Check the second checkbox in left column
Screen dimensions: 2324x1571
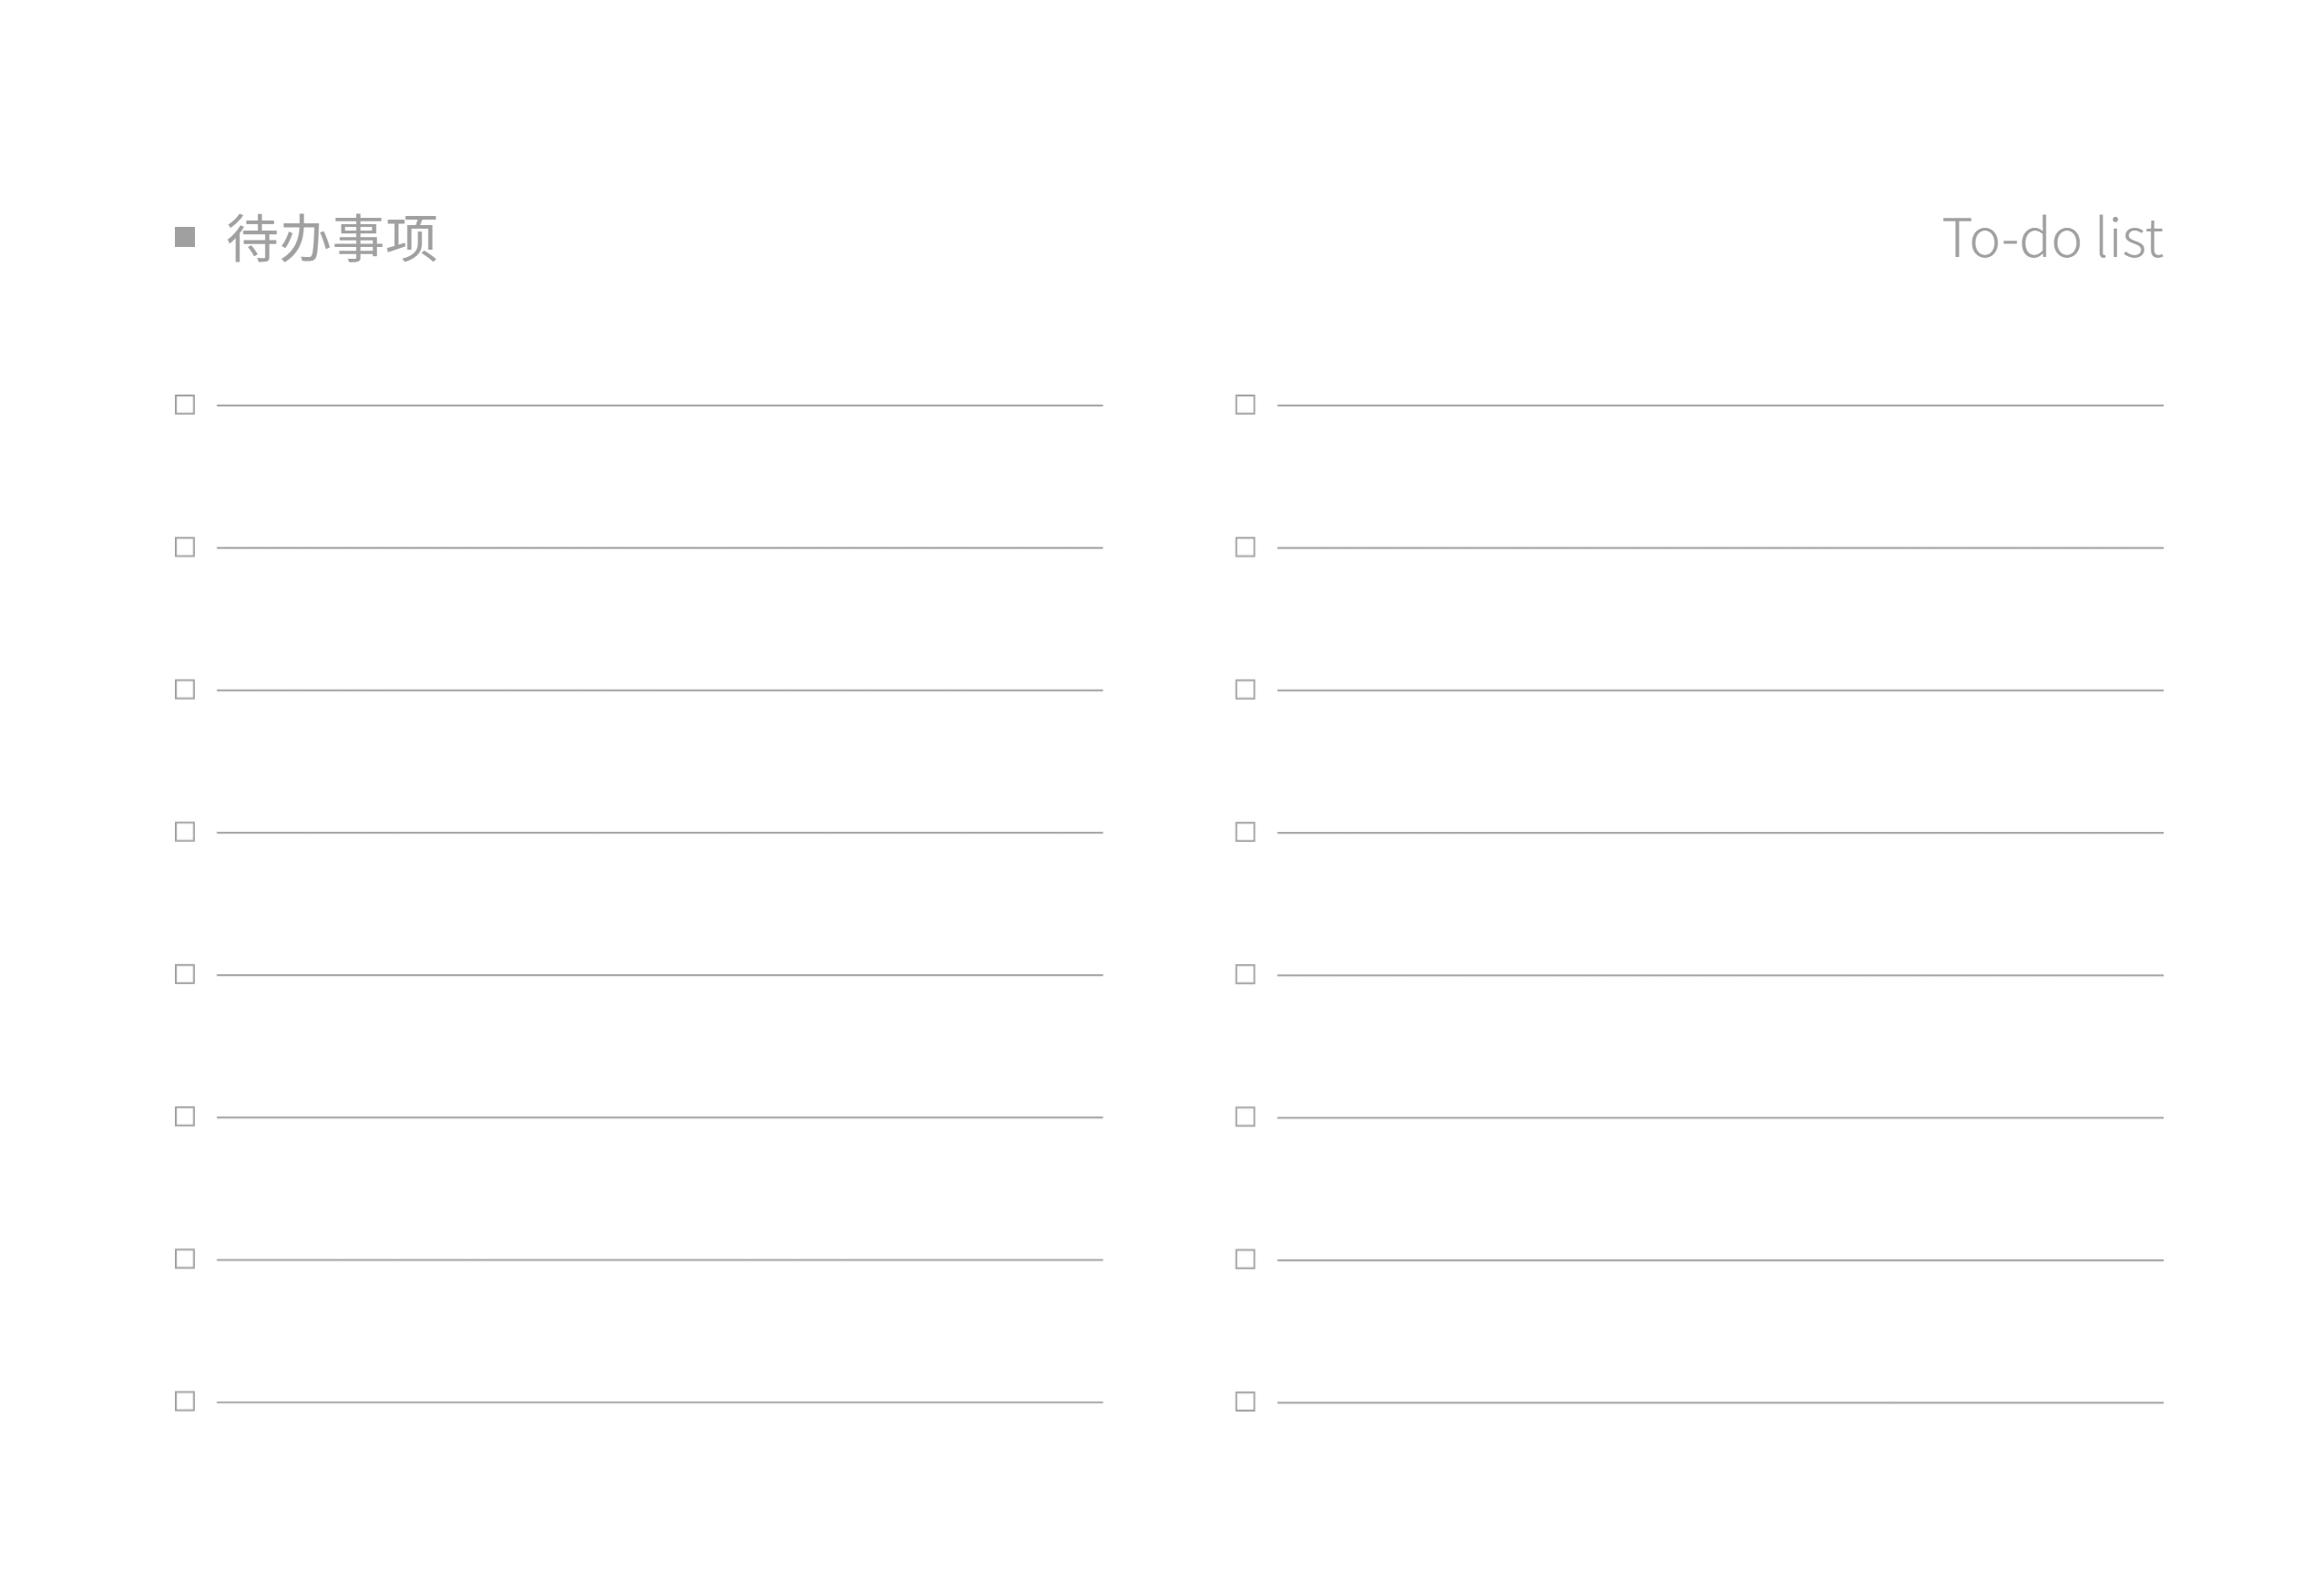click(185, 547)
